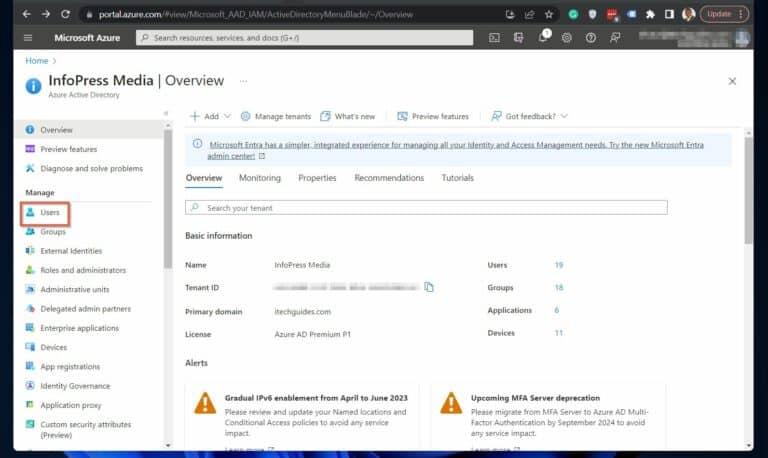Click the Enterprise applications sidebar icon
This screenshot has width=768, height=458.
[x=30, y=328]
